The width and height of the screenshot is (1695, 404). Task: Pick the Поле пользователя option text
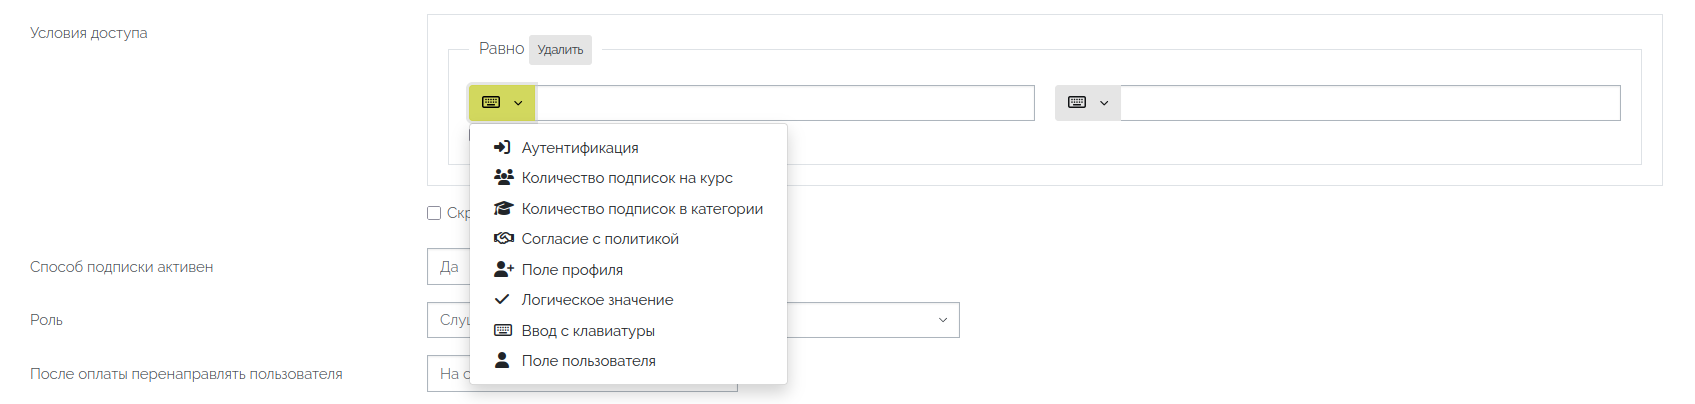(x=588, y=361)
